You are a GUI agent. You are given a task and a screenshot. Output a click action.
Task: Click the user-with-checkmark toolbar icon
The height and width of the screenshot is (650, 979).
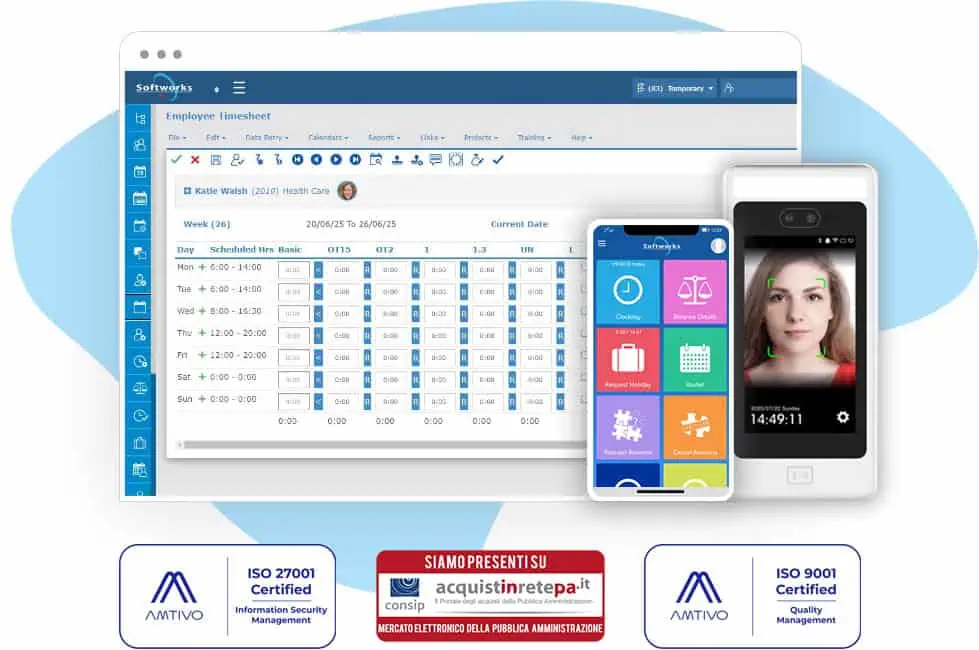237,160
